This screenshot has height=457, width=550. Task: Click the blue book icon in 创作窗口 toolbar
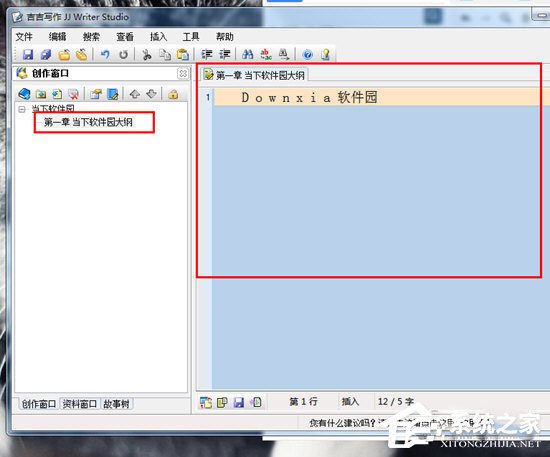(x=24, y=94)
